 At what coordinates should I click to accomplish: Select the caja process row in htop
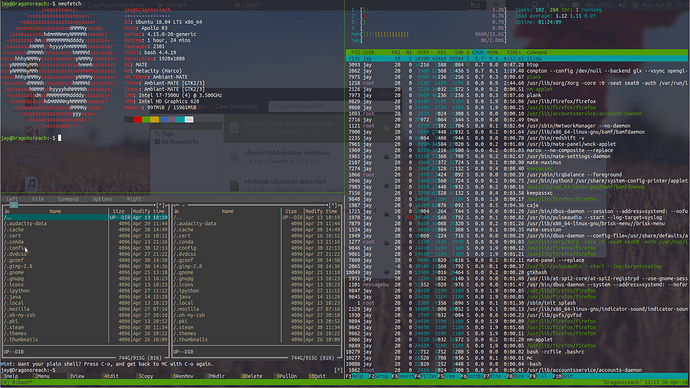click(x=517, y=205)
